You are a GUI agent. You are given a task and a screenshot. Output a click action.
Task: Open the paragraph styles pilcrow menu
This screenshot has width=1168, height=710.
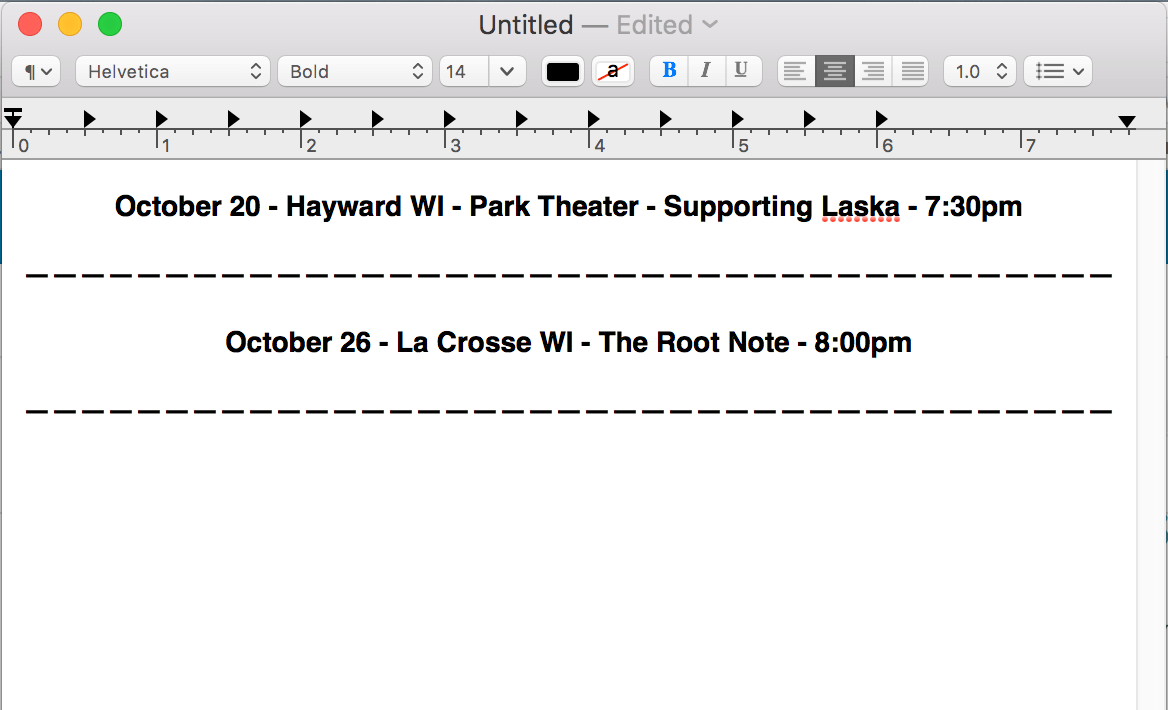(x=37, y=71)
